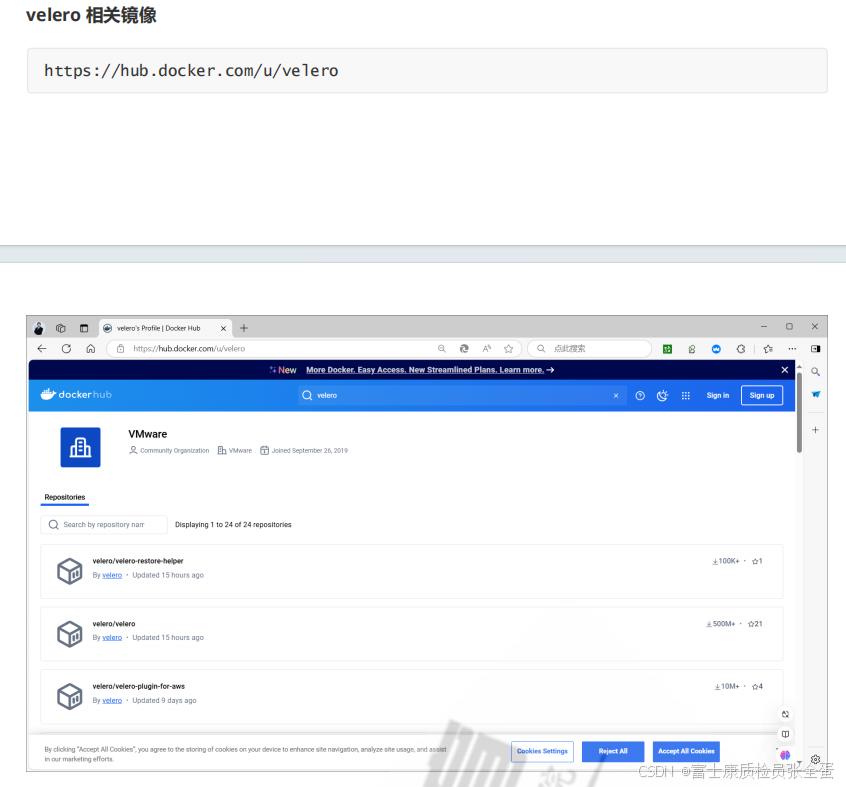Go to browser home icon

coord(91,348)
